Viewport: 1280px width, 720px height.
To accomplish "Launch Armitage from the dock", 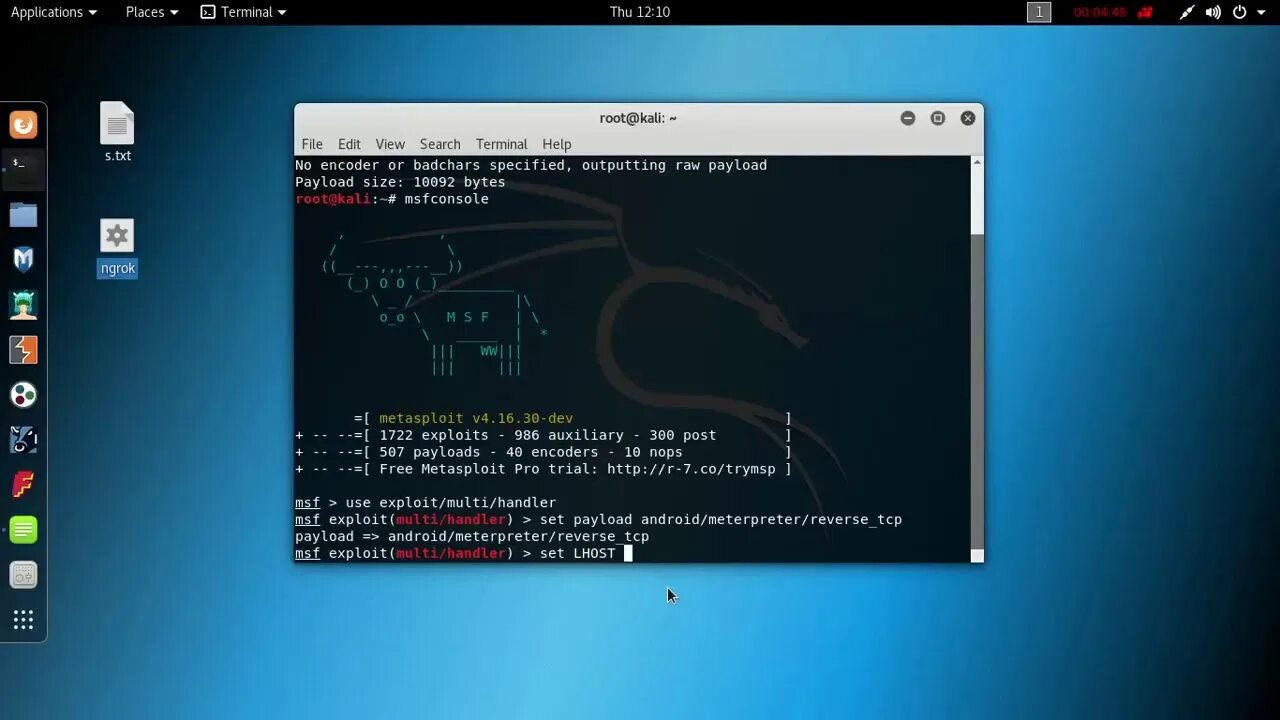I will pos(23,305).
